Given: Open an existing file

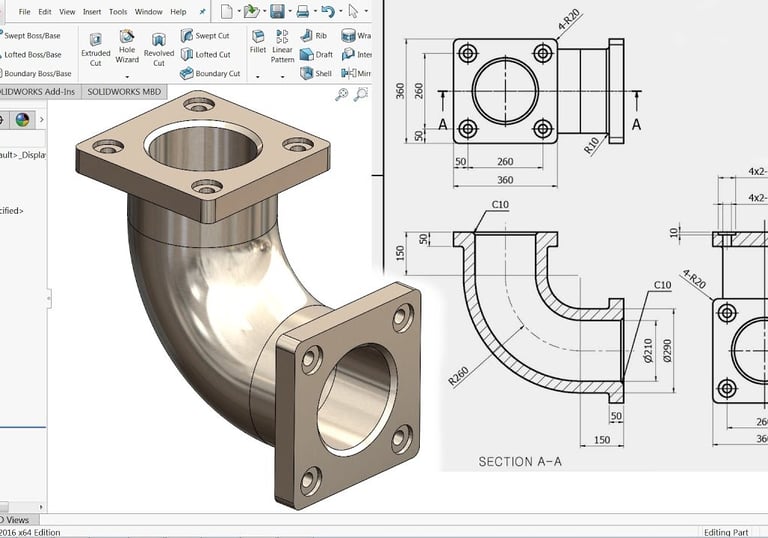Looking at the screenshot, I should pyautogui.click(x=252, y=11).
